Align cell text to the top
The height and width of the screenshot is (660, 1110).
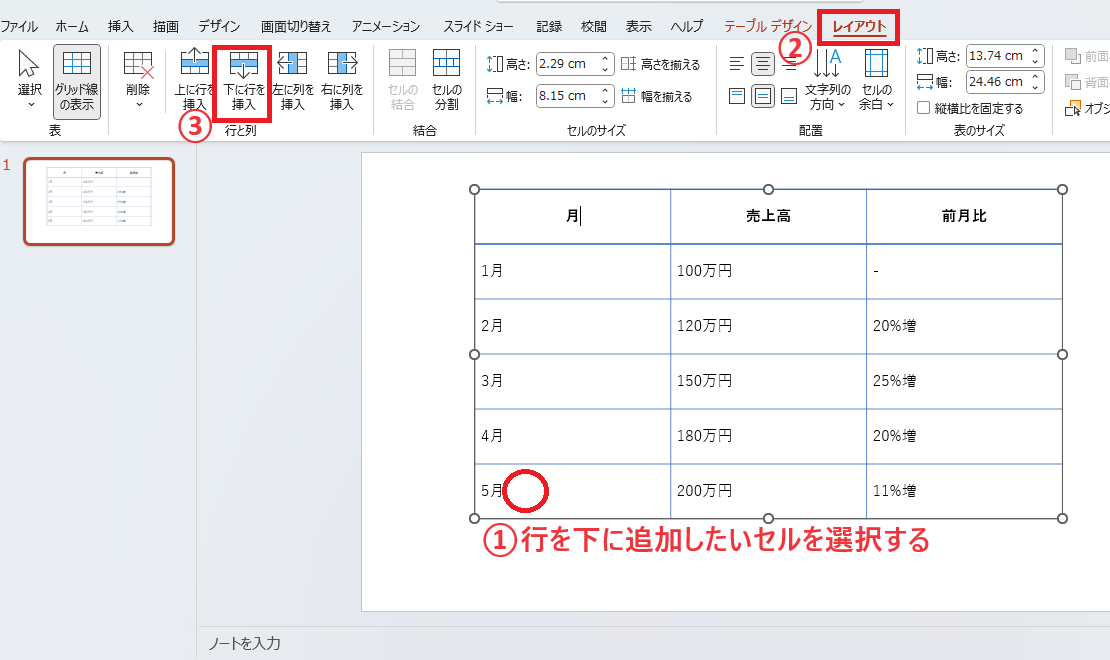click(737, 97)
